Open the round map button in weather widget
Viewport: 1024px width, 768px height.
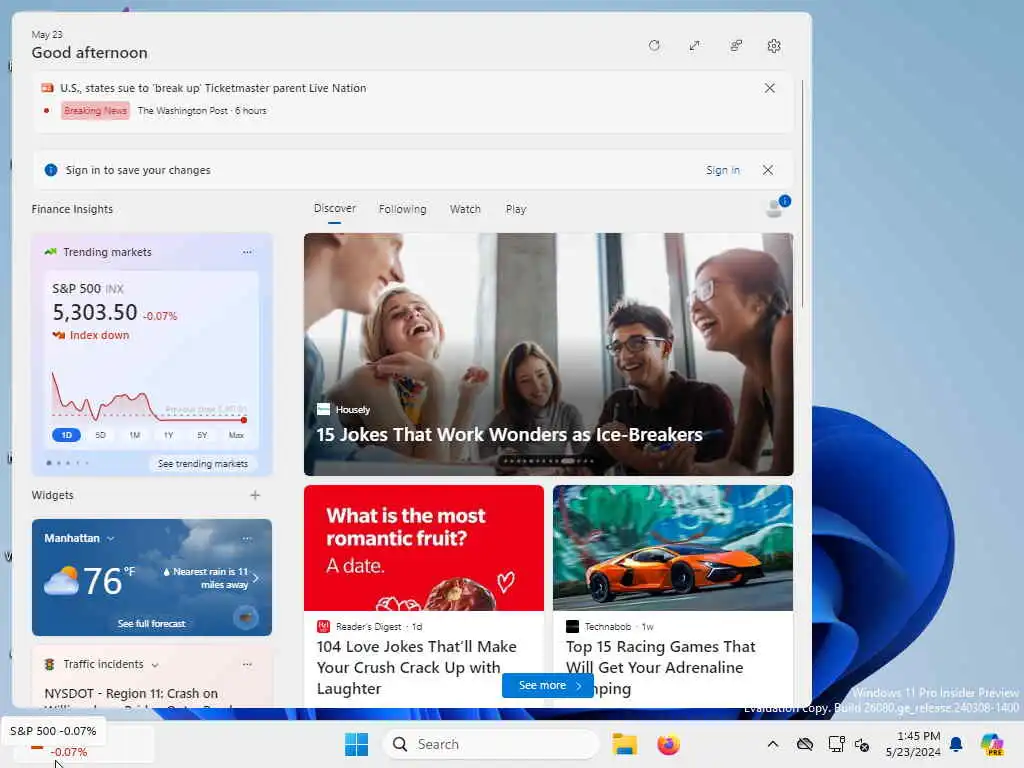coord(246,616)
